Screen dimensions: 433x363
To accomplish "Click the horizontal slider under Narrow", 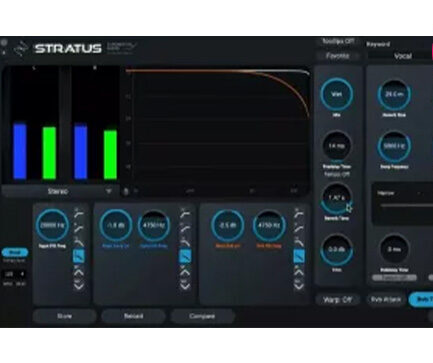I will 407,206.
